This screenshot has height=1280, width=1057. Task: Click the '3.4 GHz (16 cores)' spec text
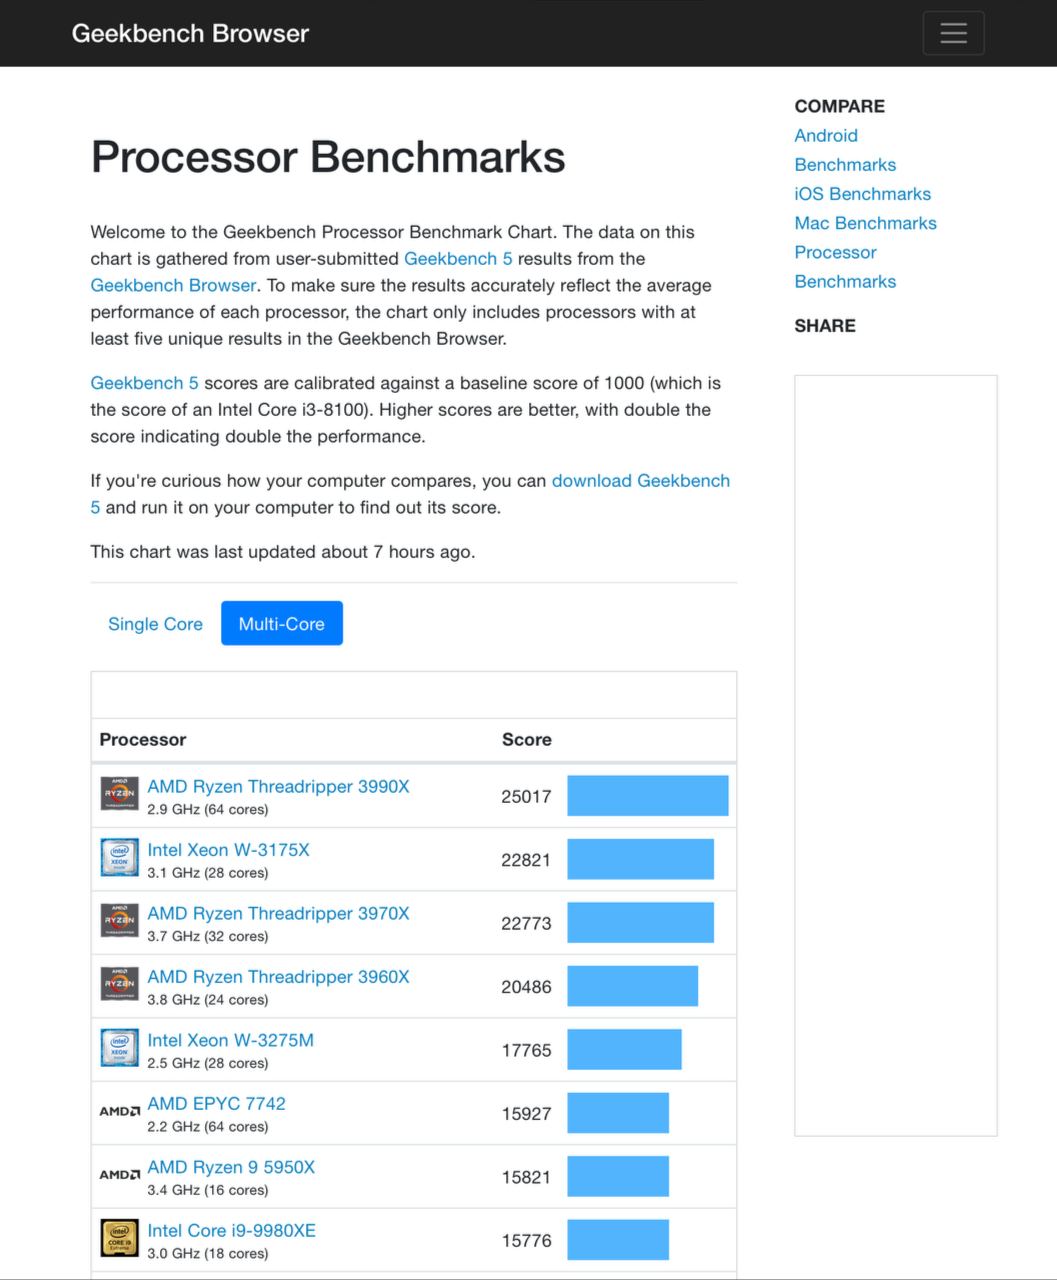(208, 1190)
